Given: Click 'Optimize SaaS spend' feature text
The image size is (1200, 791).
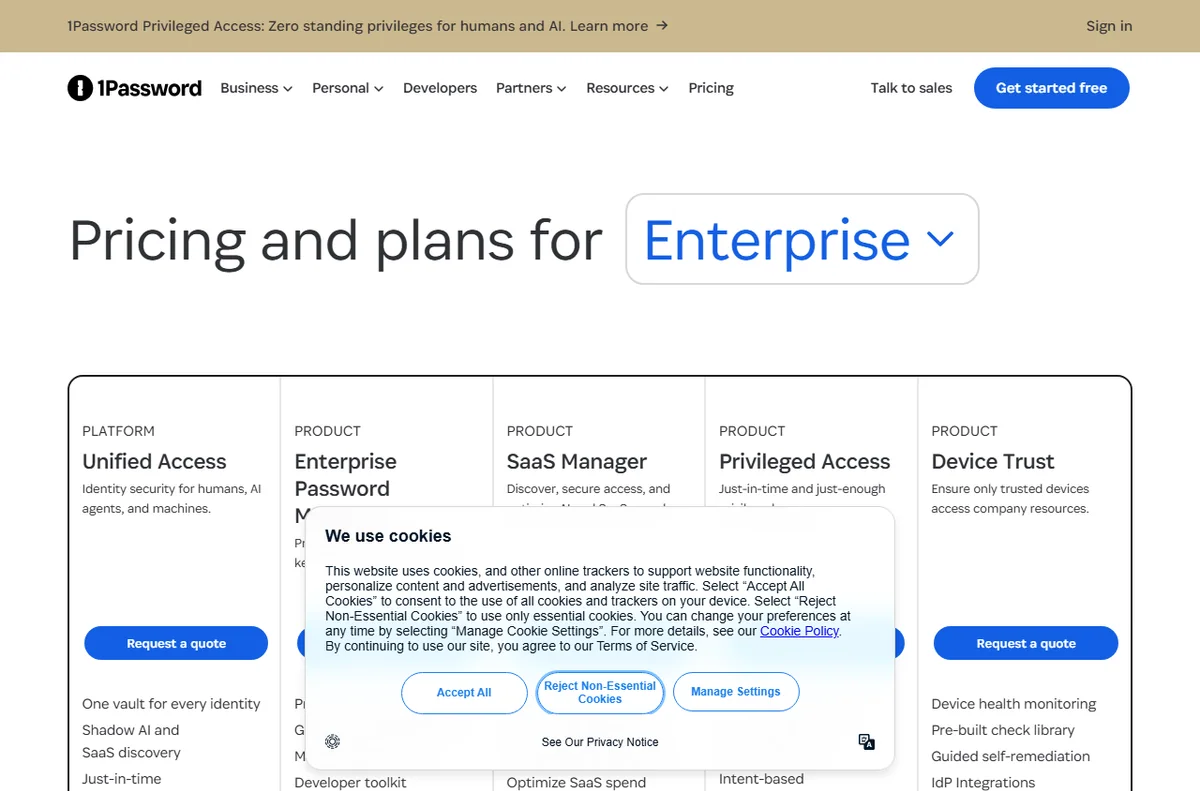Looking at the screenshot, I should [x=576, y=782].
